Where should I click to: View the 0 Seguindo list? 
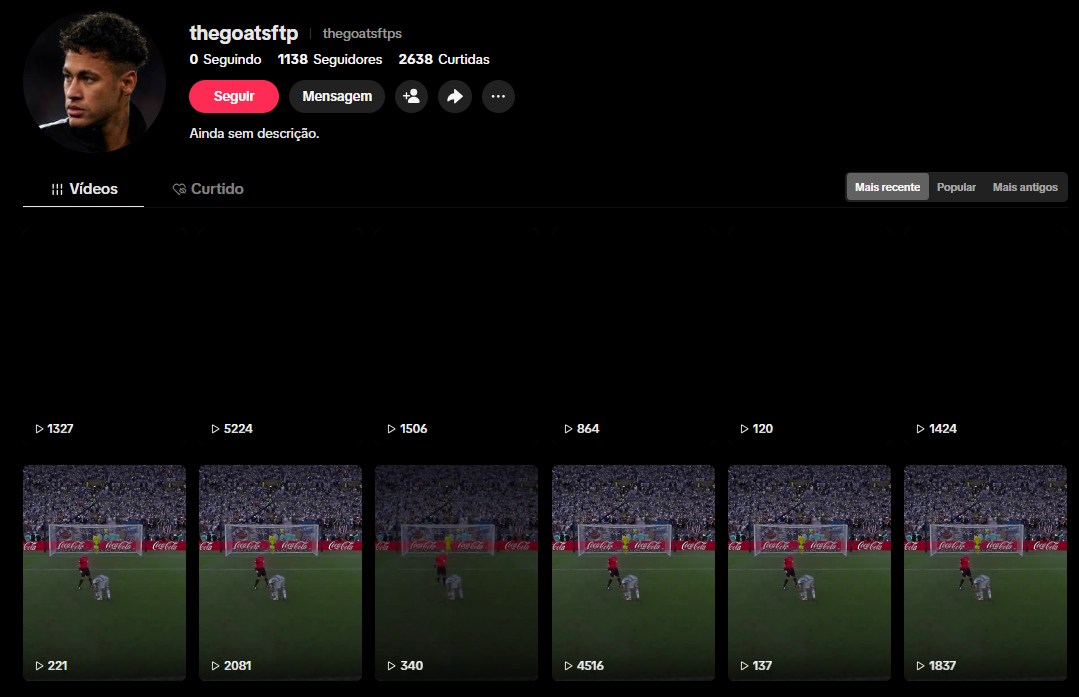pos(225,60)
